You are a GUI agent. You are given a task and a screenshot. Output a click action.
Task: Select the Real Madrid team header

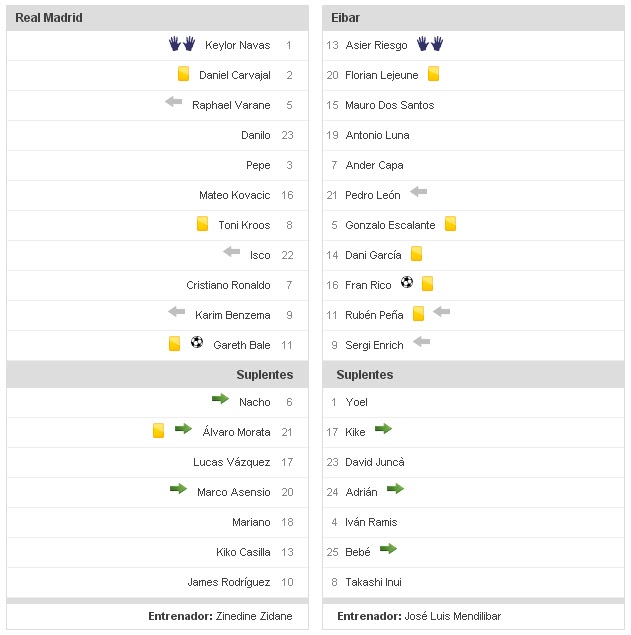(49, 18)
